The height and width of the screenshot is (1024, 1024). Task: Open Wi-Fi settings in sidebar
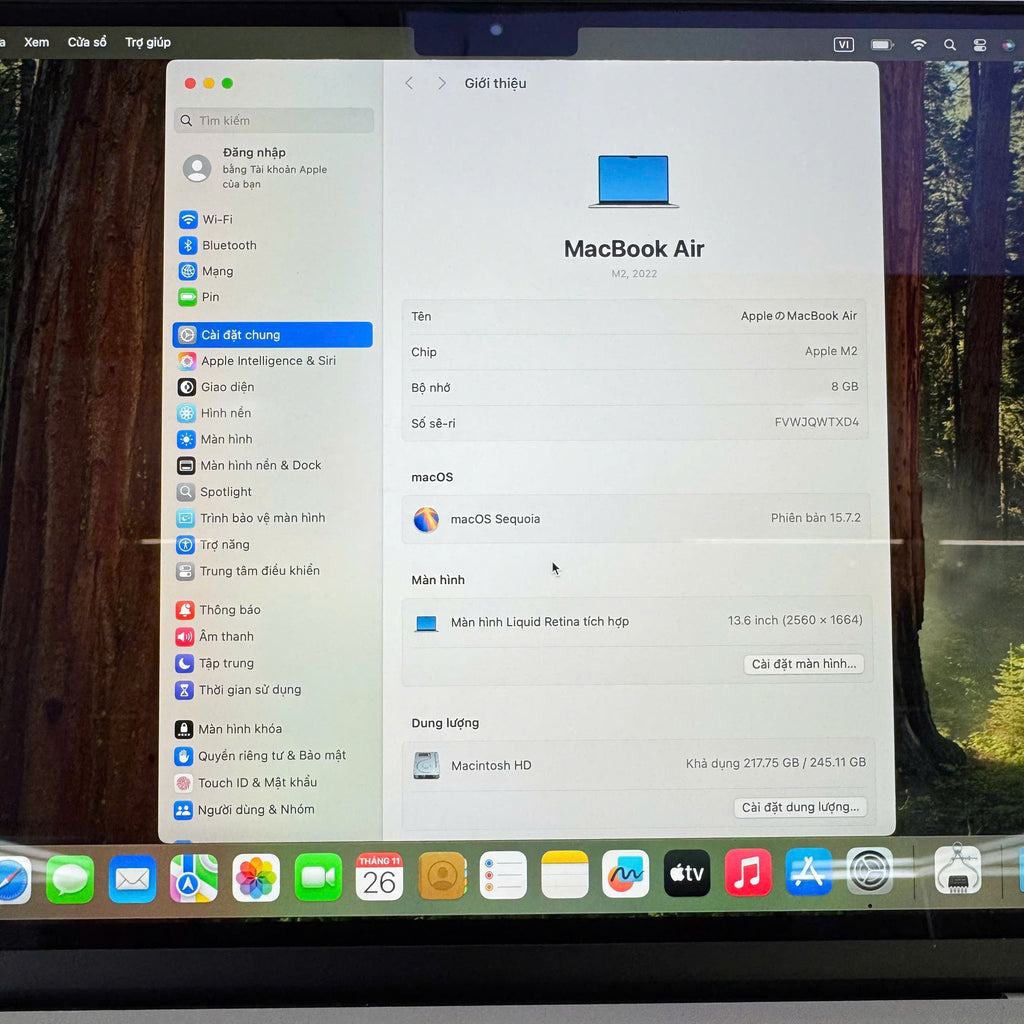[x=217, y=220]
